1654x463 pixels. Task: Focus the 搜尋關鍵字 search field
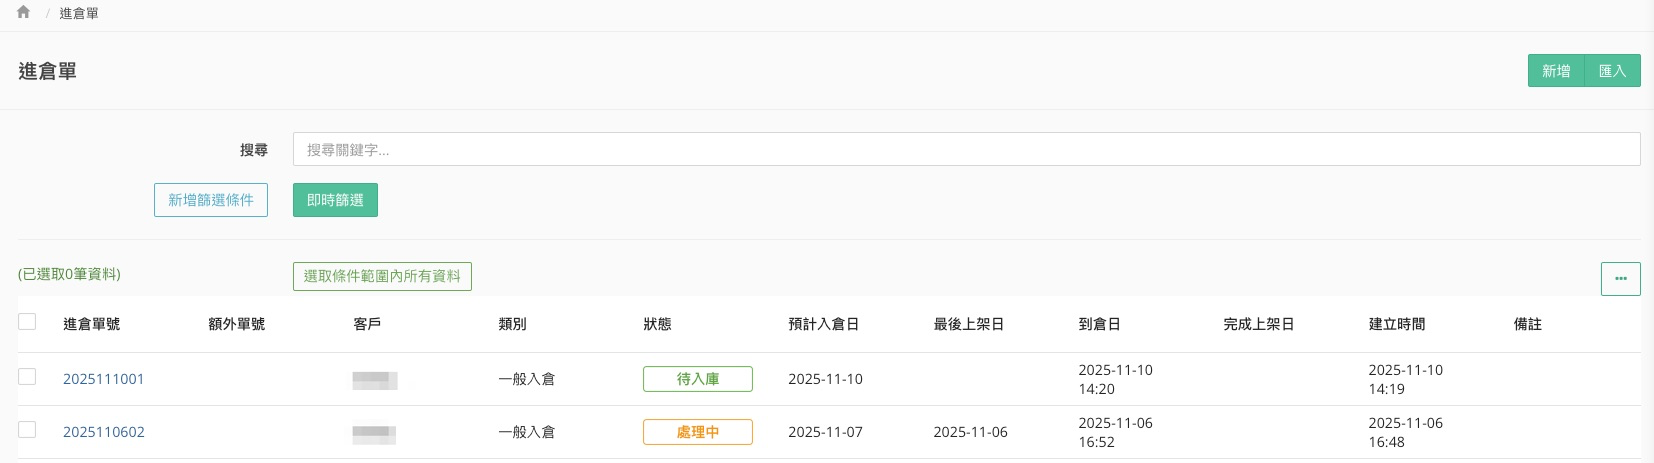click(x=966, y=150)
